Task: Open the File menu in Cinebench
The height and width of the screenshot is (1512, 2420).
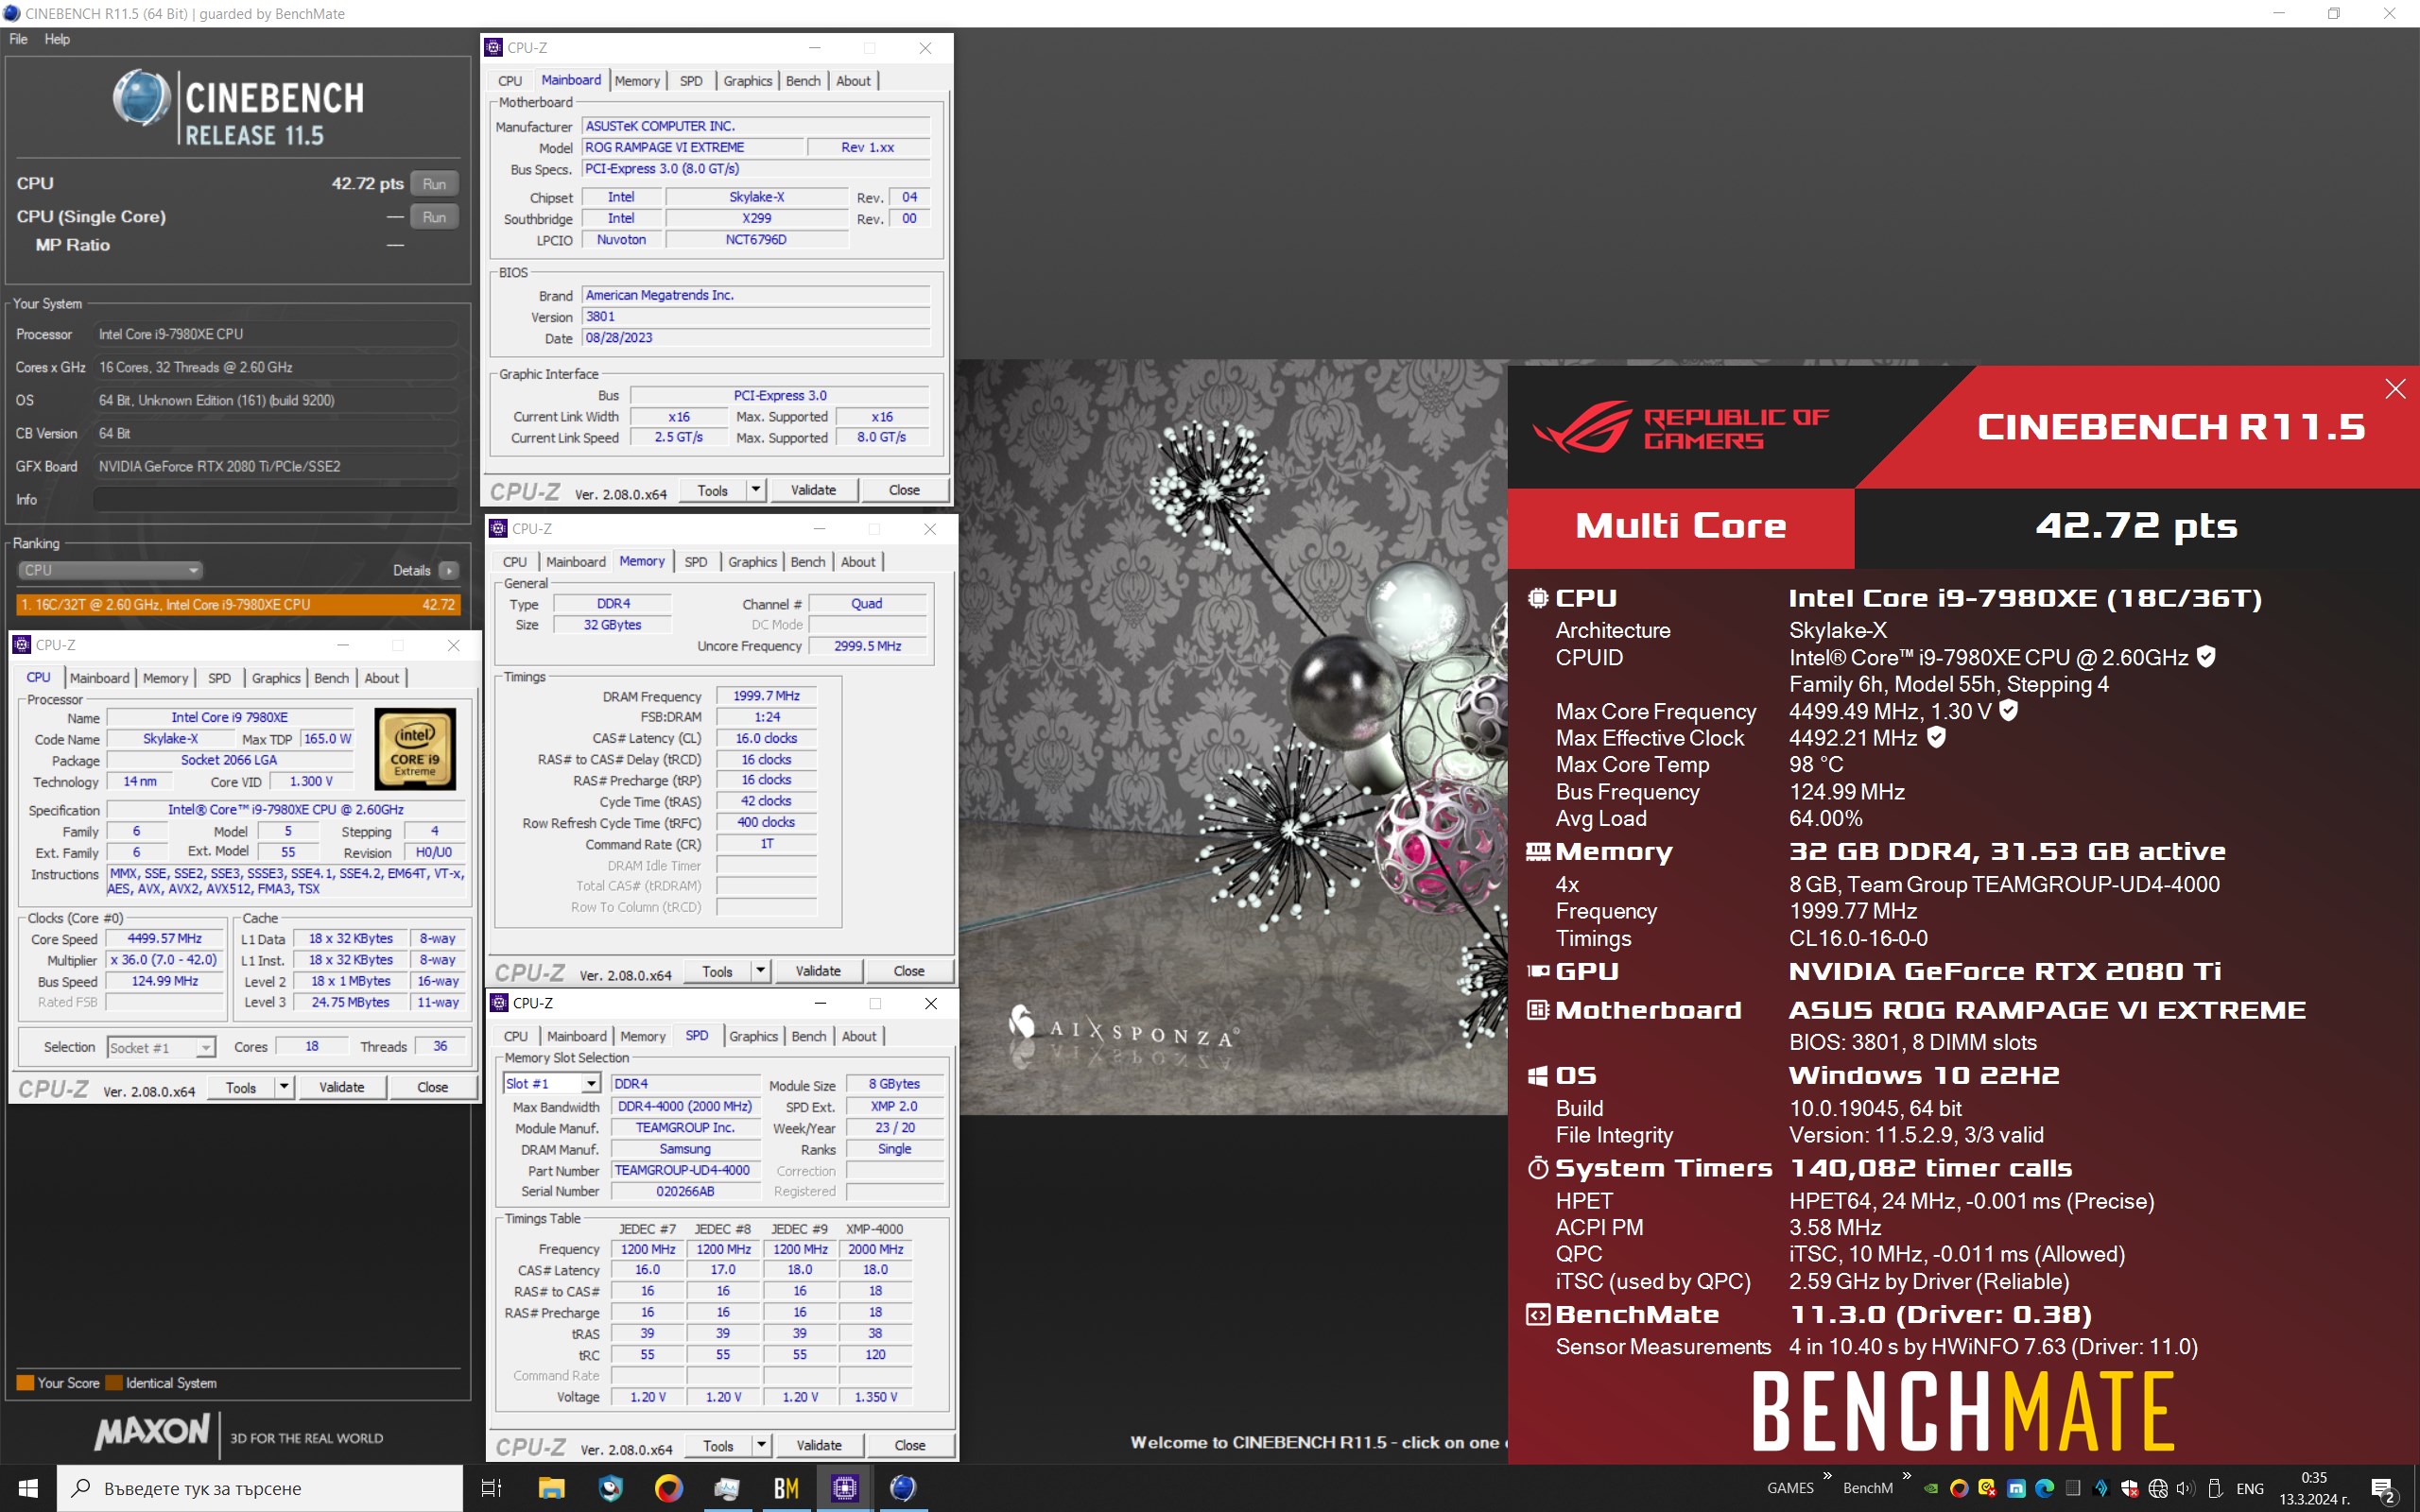Action: [18, 39]
